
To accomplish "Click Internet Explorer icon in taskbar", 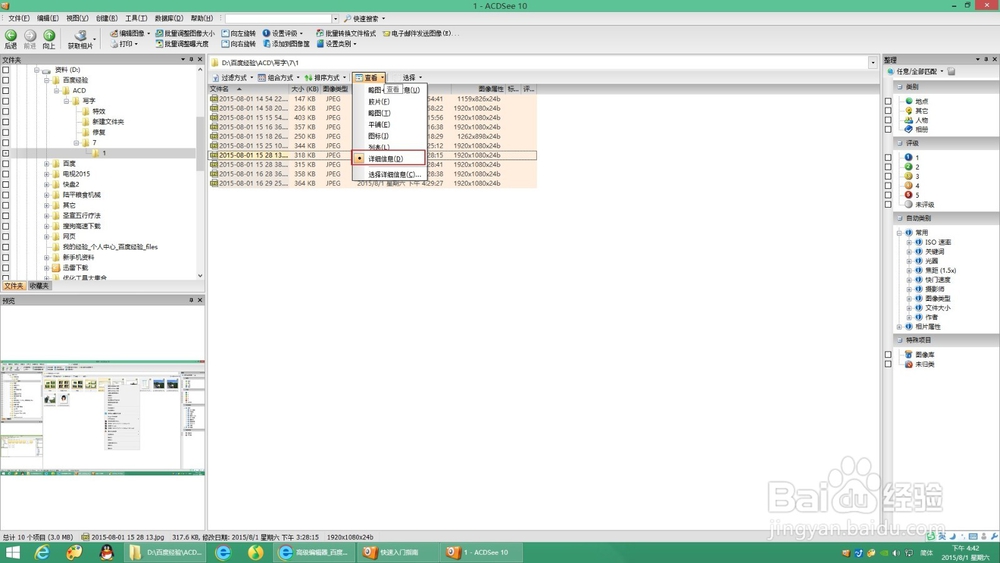I will [41, 552].
